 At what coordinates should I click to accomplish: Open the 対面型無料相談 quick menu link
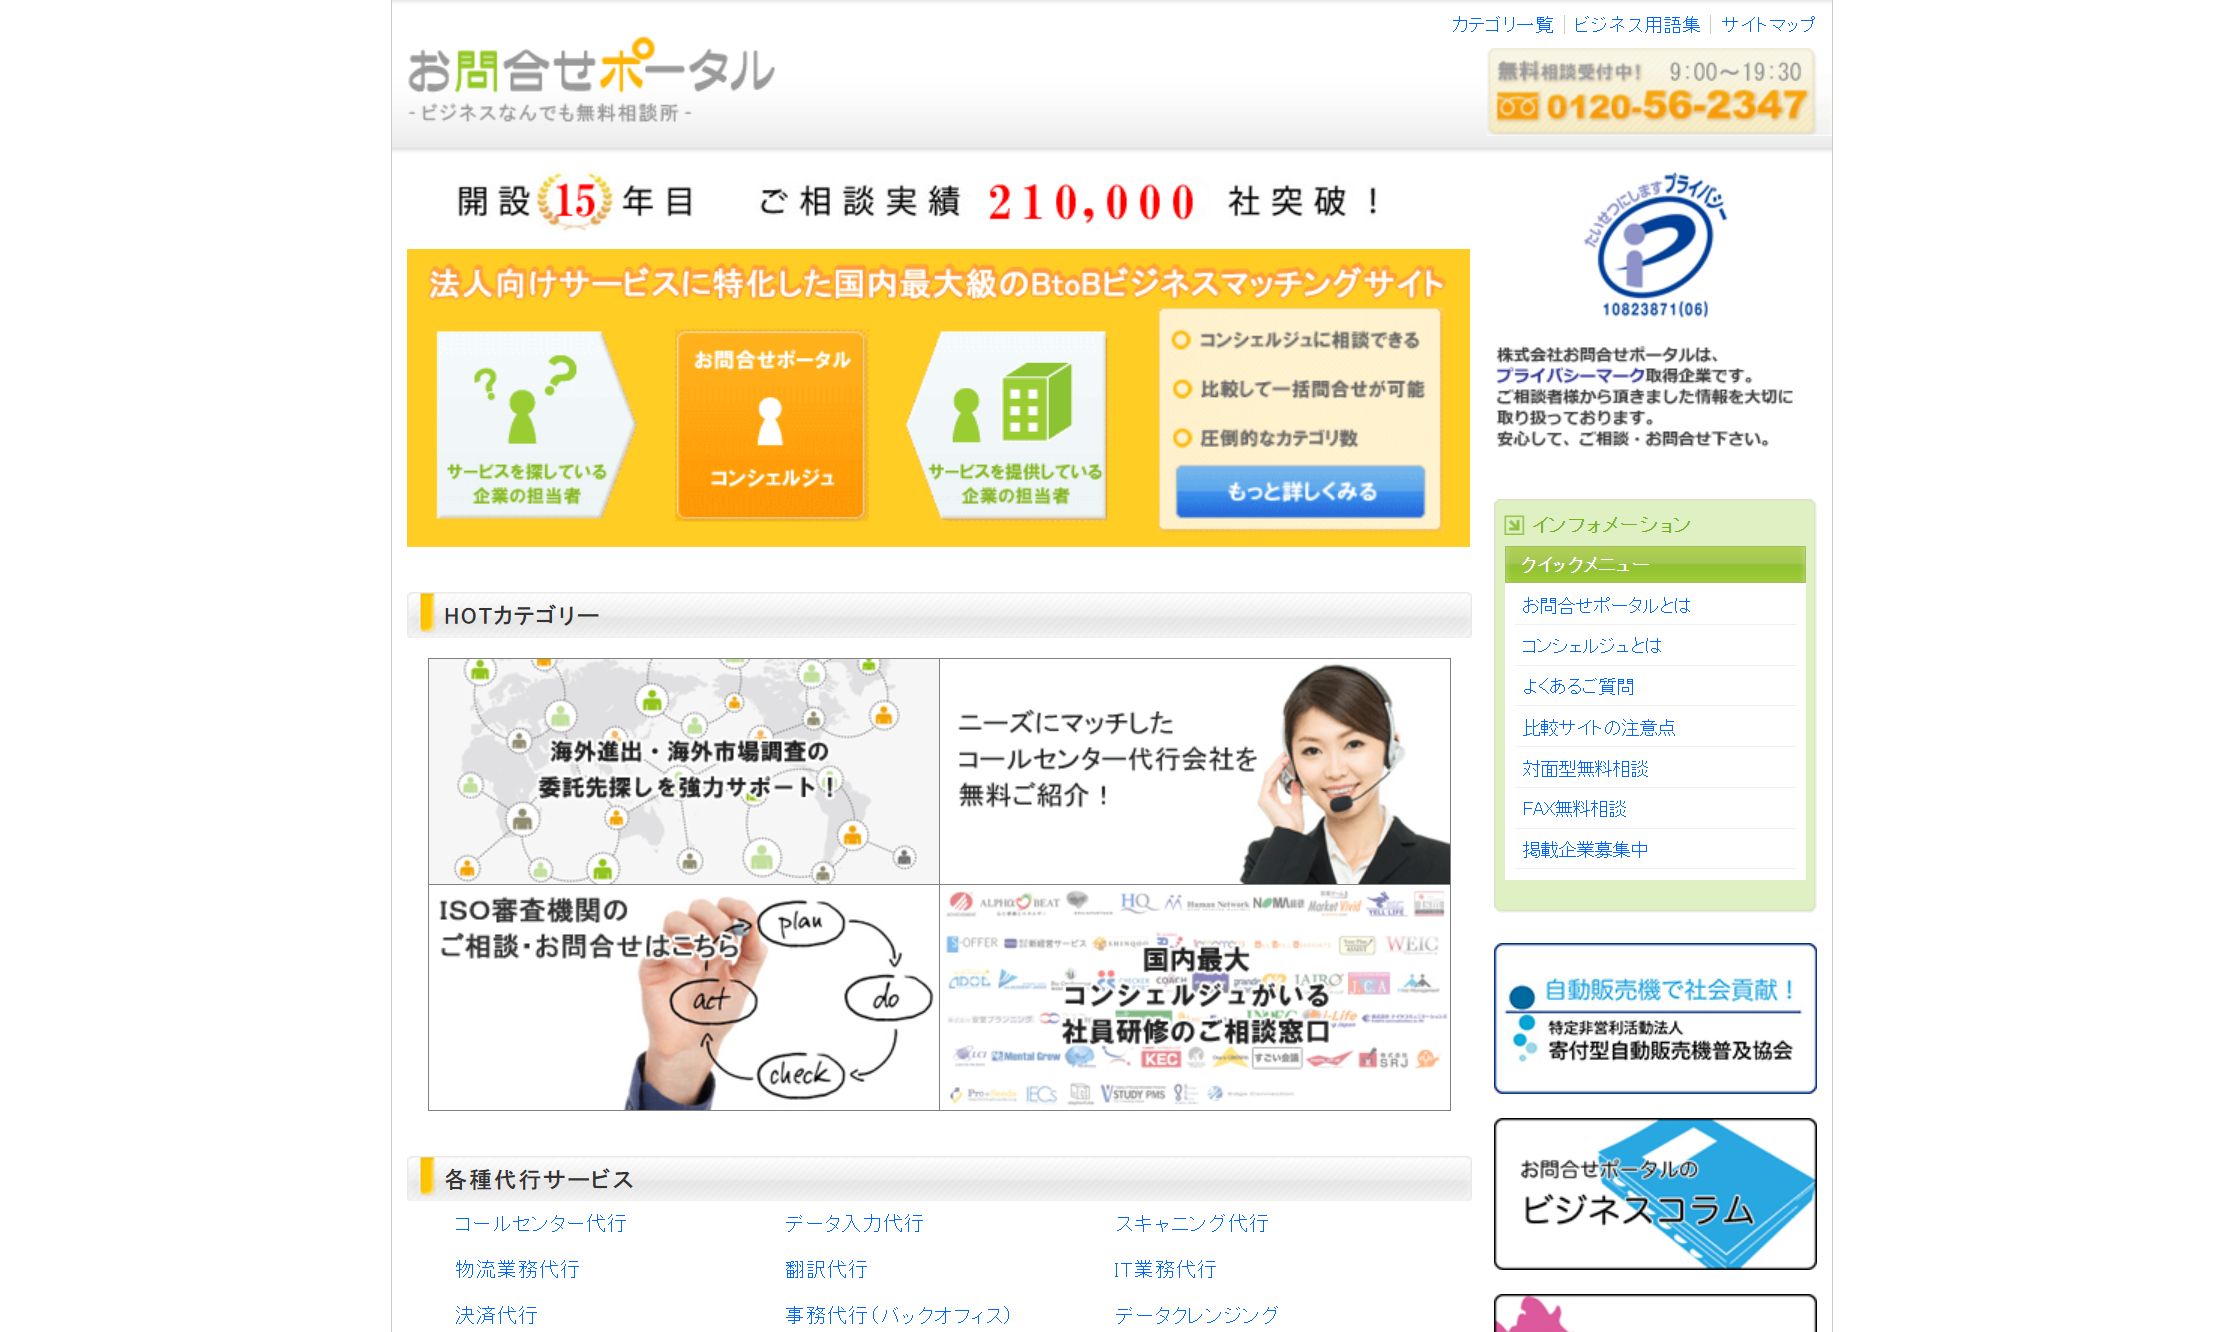pos(1585,768)
